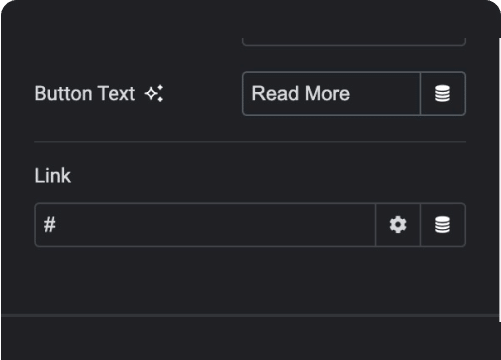This screenshot has height=360, width=501.
Task: Click database stack icon right of gear
Action: (443, 225)
